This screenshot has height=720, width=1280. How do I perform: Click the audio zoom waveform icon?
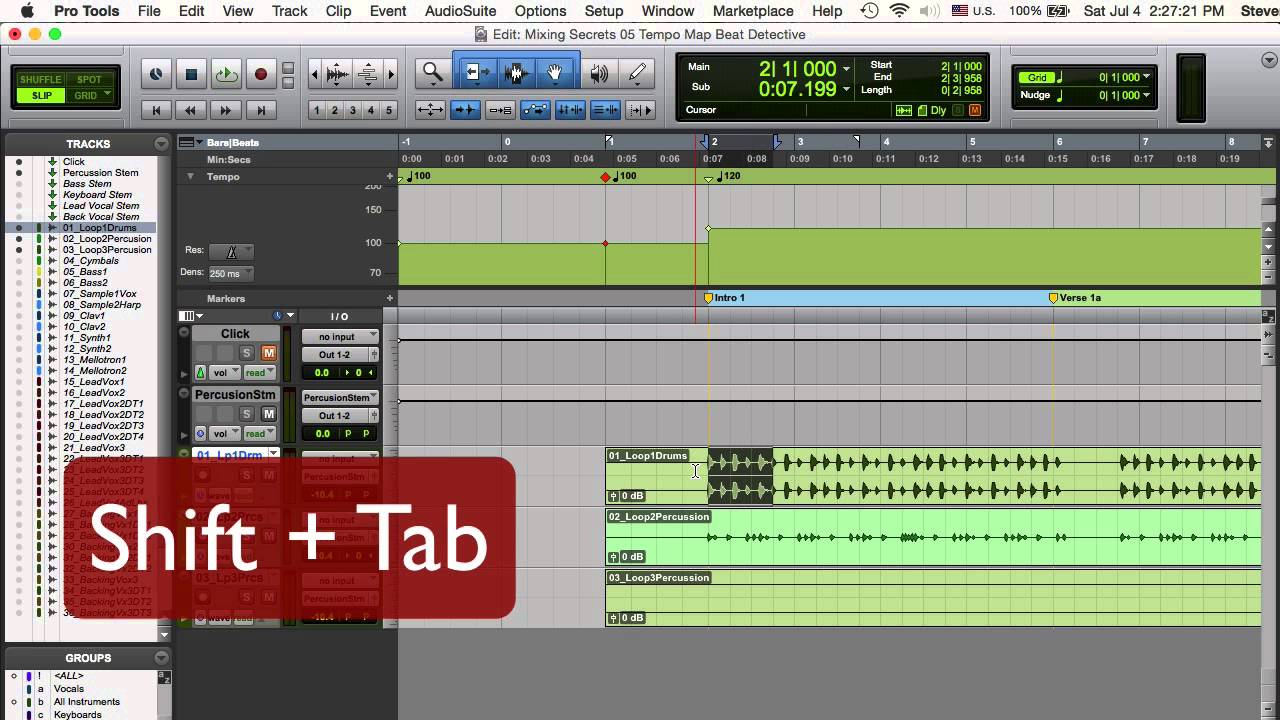338,74
